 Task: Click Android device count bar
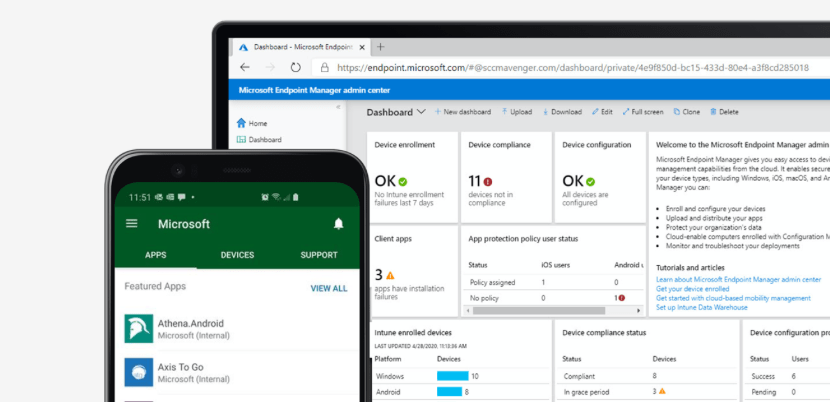click(449, 392)
